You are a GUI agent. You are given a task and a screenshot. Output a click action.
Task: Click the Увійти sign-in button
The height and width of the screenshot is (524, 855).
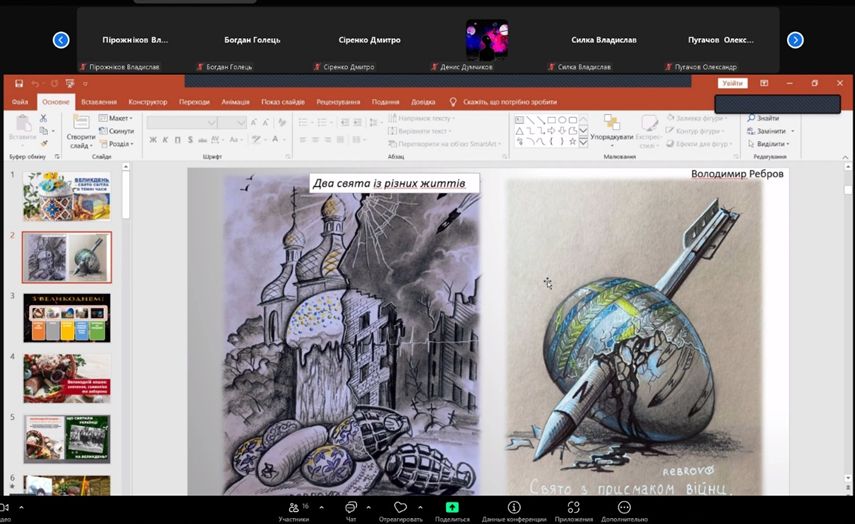click(x=732, y=83)
